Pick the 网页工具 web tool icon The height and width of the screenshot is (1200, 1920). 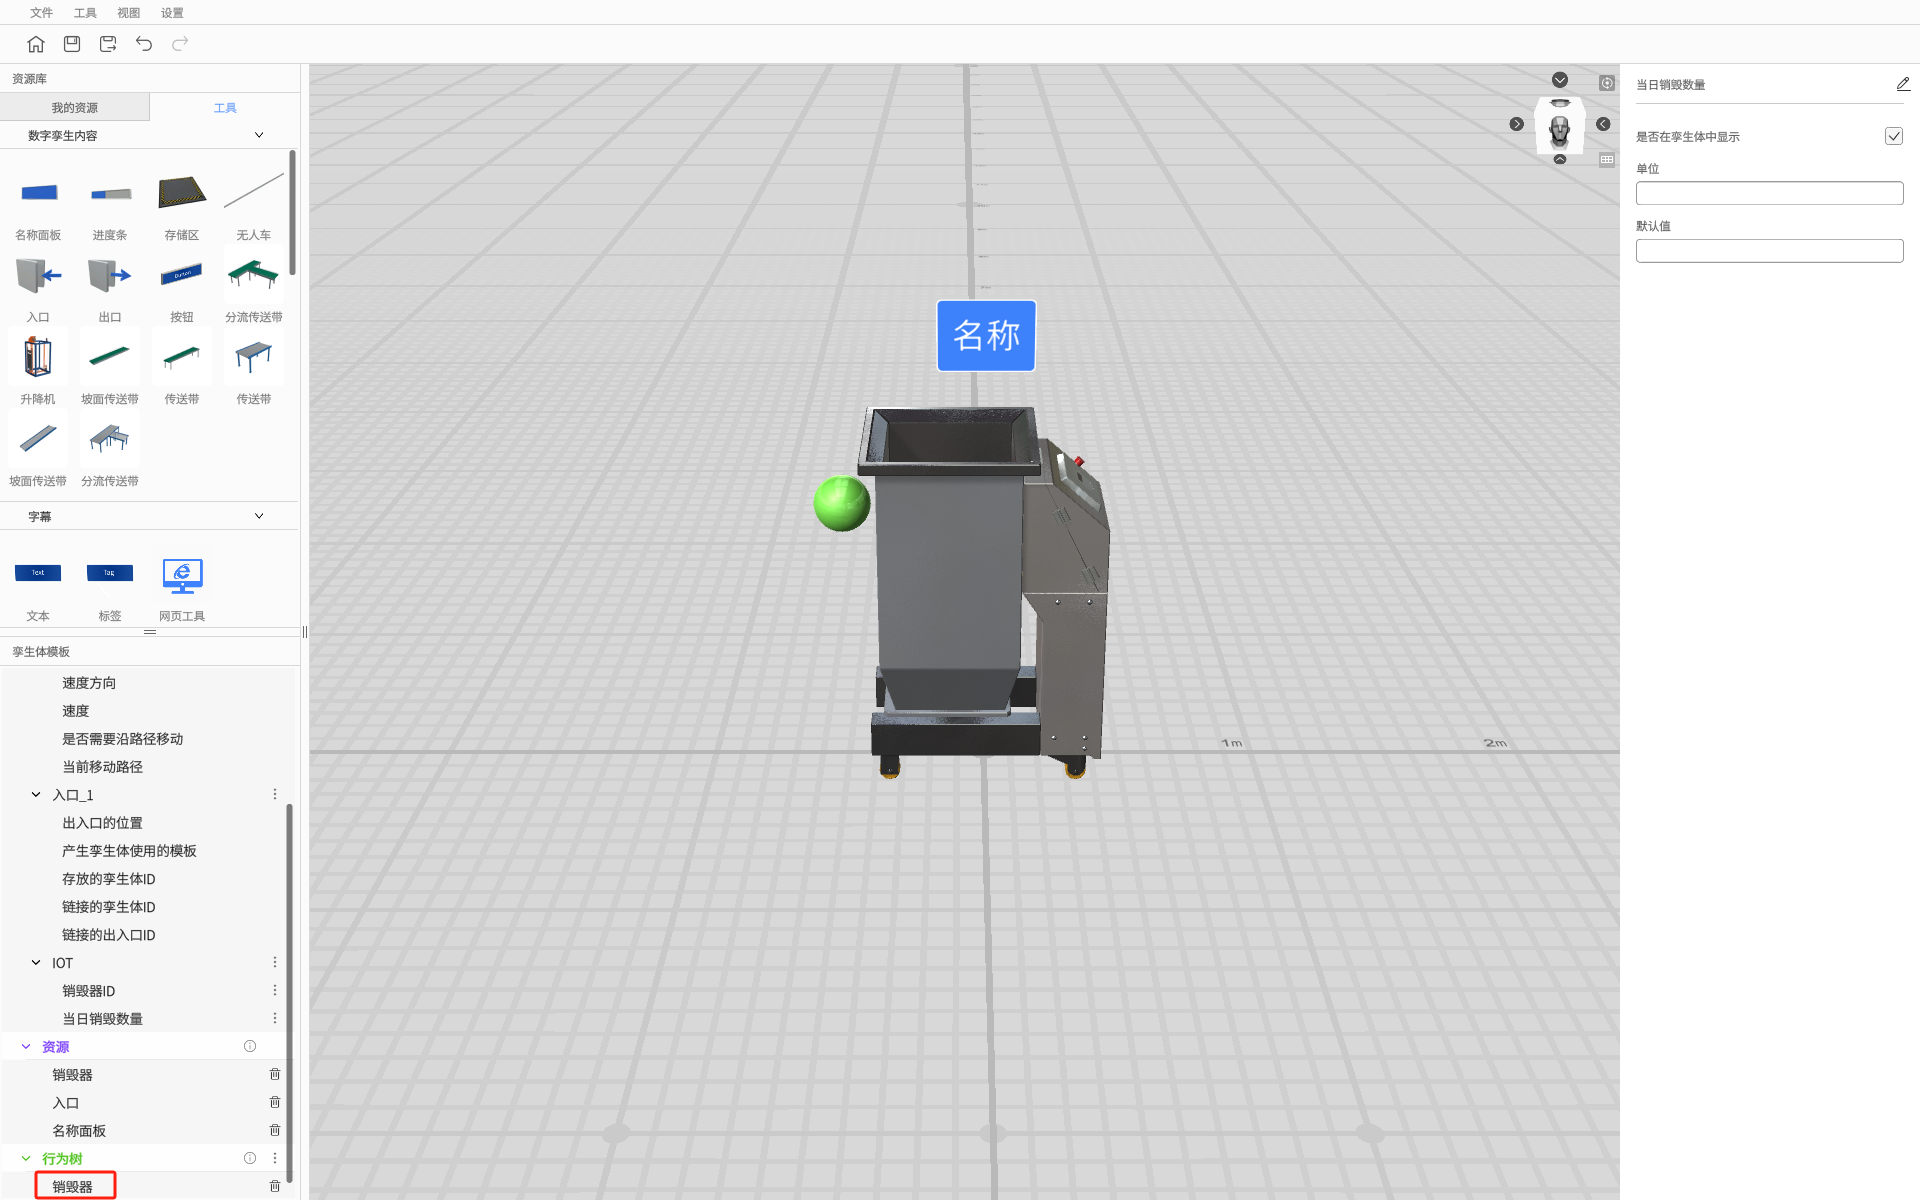coord(182,577)
